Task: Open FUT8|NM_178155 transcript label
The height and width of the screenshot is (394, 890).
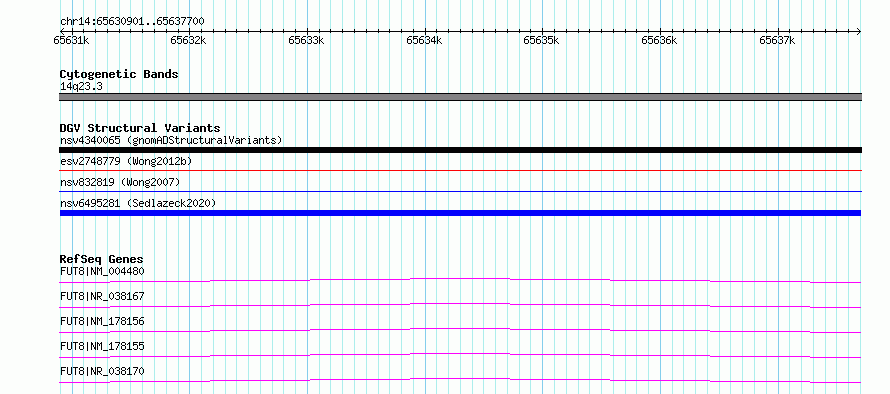Action: pyautogui.click(x=102, y=346)
